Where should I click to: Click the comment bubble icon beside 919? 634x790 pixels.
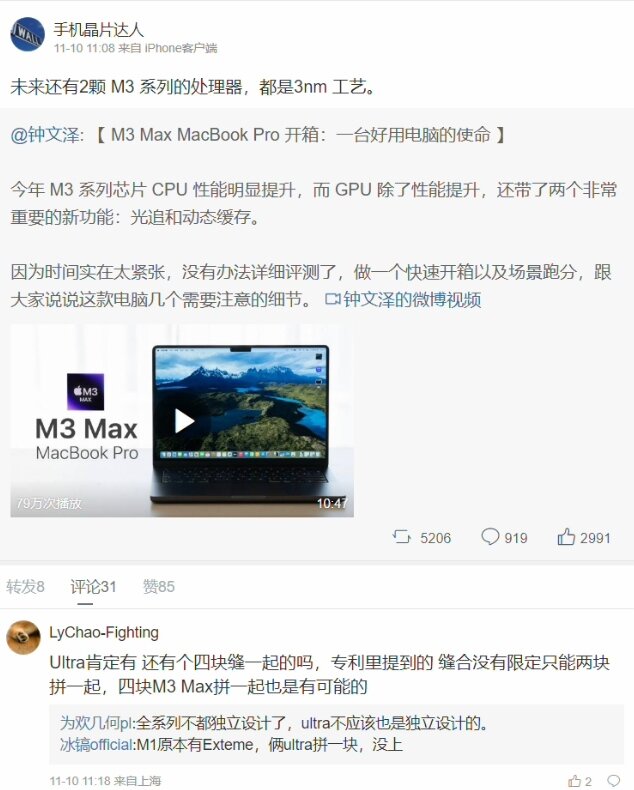[490, 537]
